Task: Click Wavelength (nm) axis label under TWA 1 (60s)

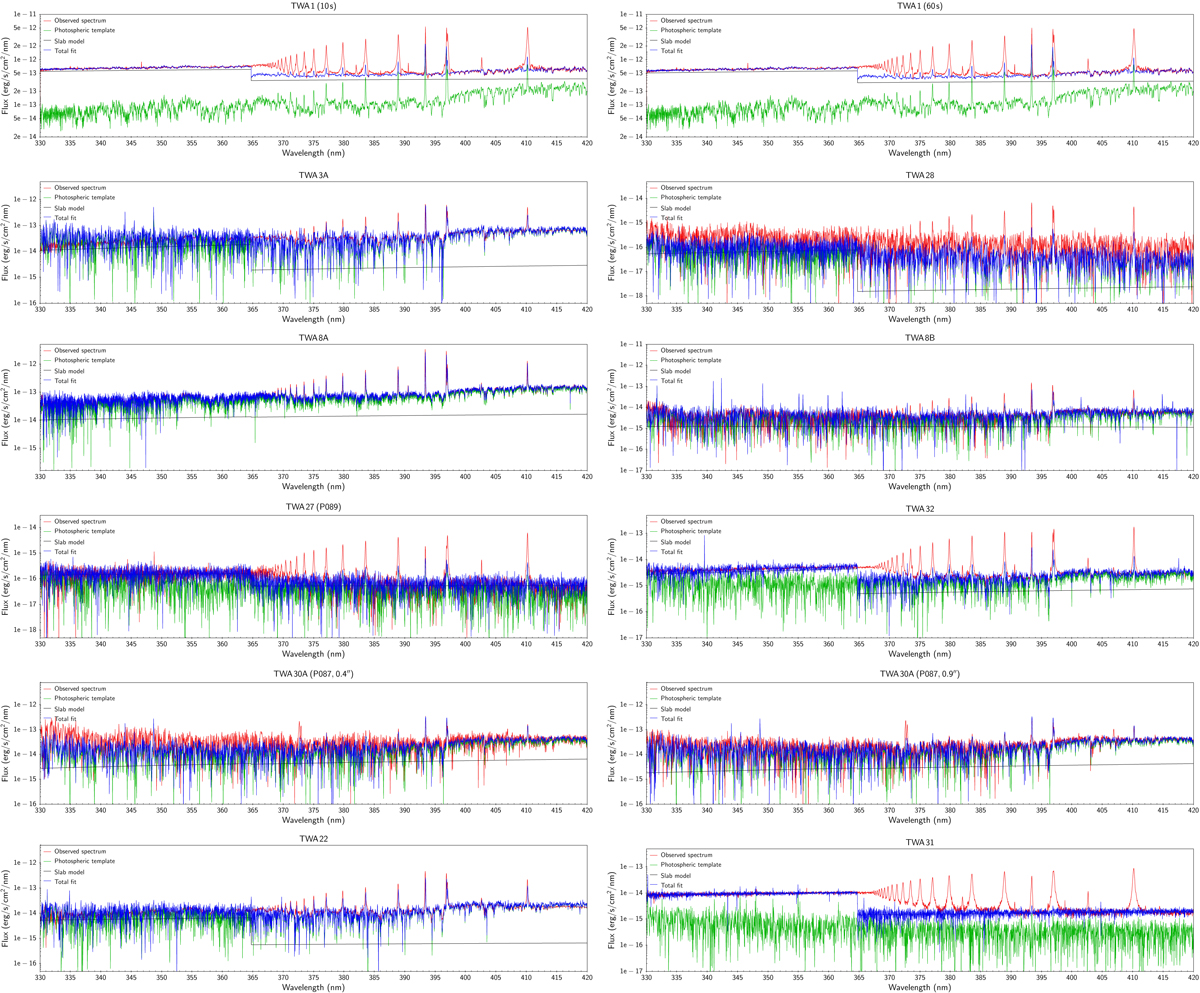Action: pyautogui.click(x=919, y=155)
